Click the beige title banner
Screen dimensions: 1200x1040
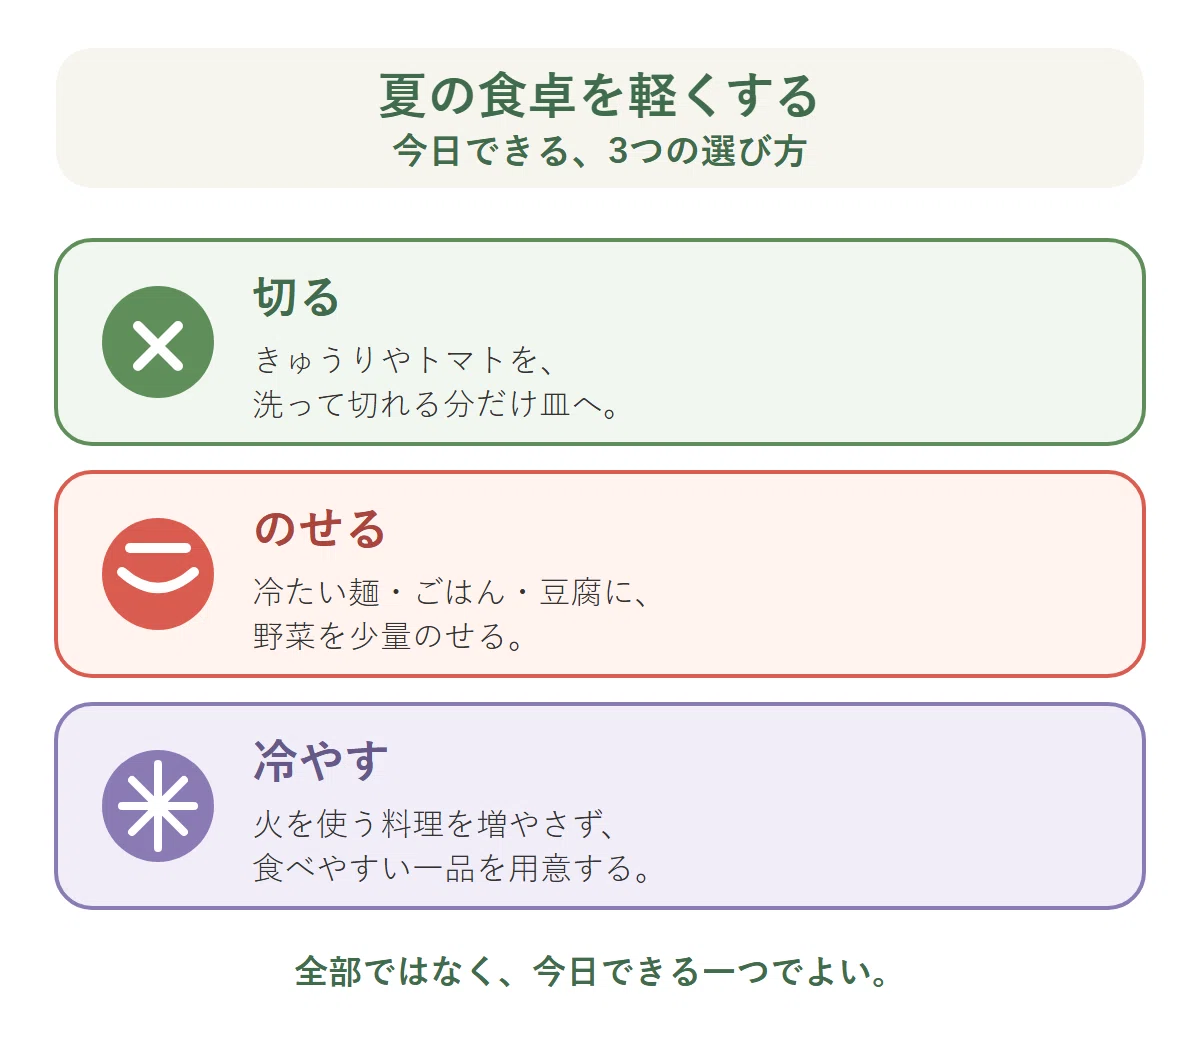coord(600,118)
